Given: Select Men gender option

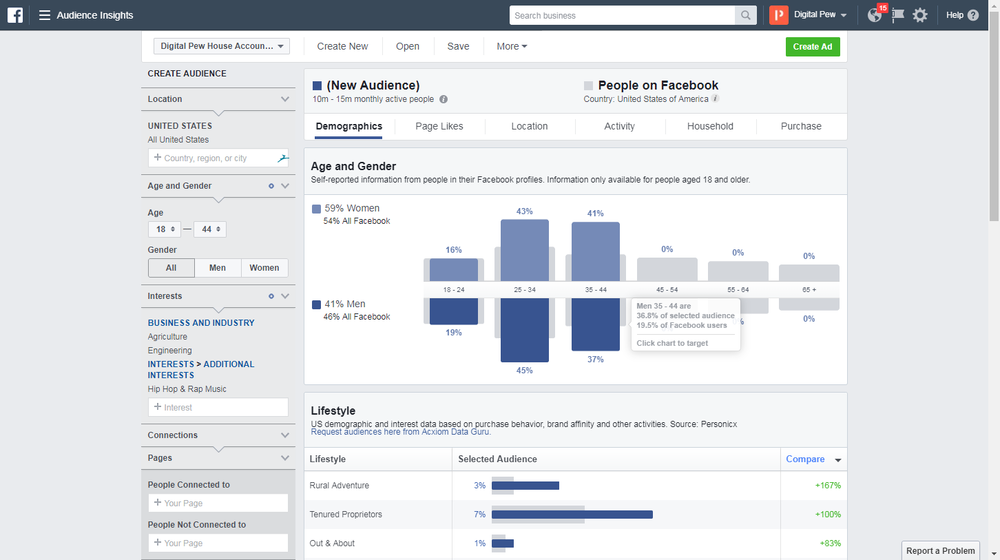Looking at the screenshot, I should coord(217,268).
